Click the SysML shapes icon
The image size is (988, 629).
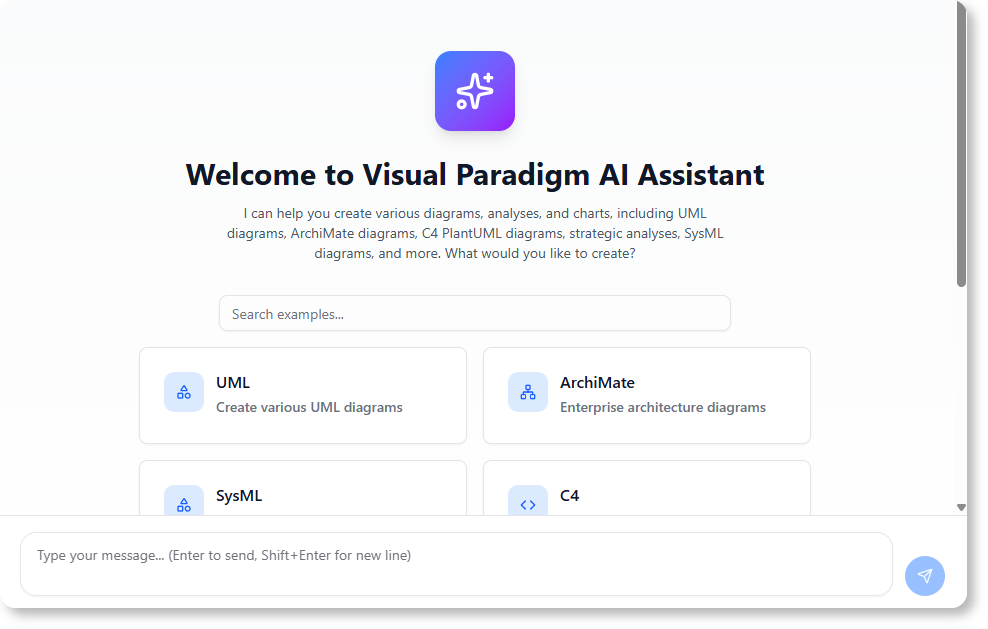pos(184,504)
